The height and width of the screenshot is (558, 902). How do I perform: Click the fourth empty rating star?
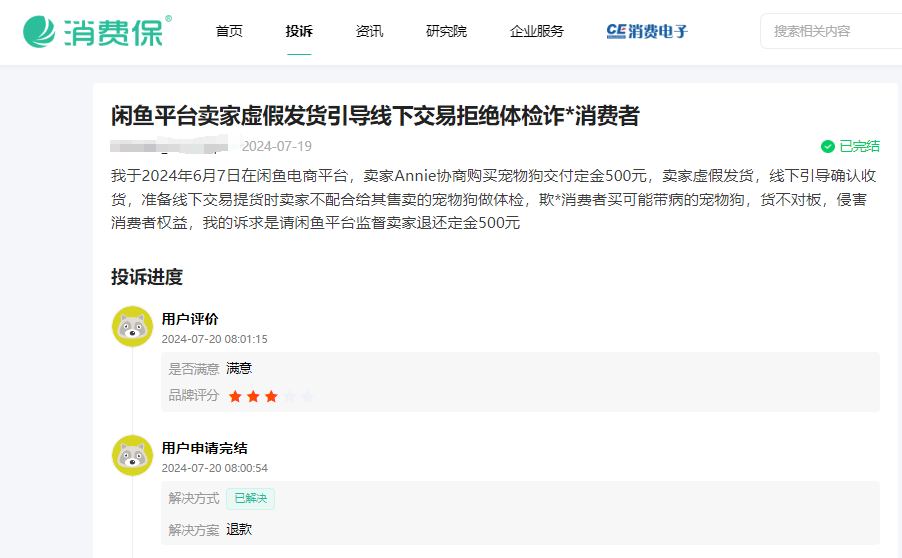[x=289, y=396]
